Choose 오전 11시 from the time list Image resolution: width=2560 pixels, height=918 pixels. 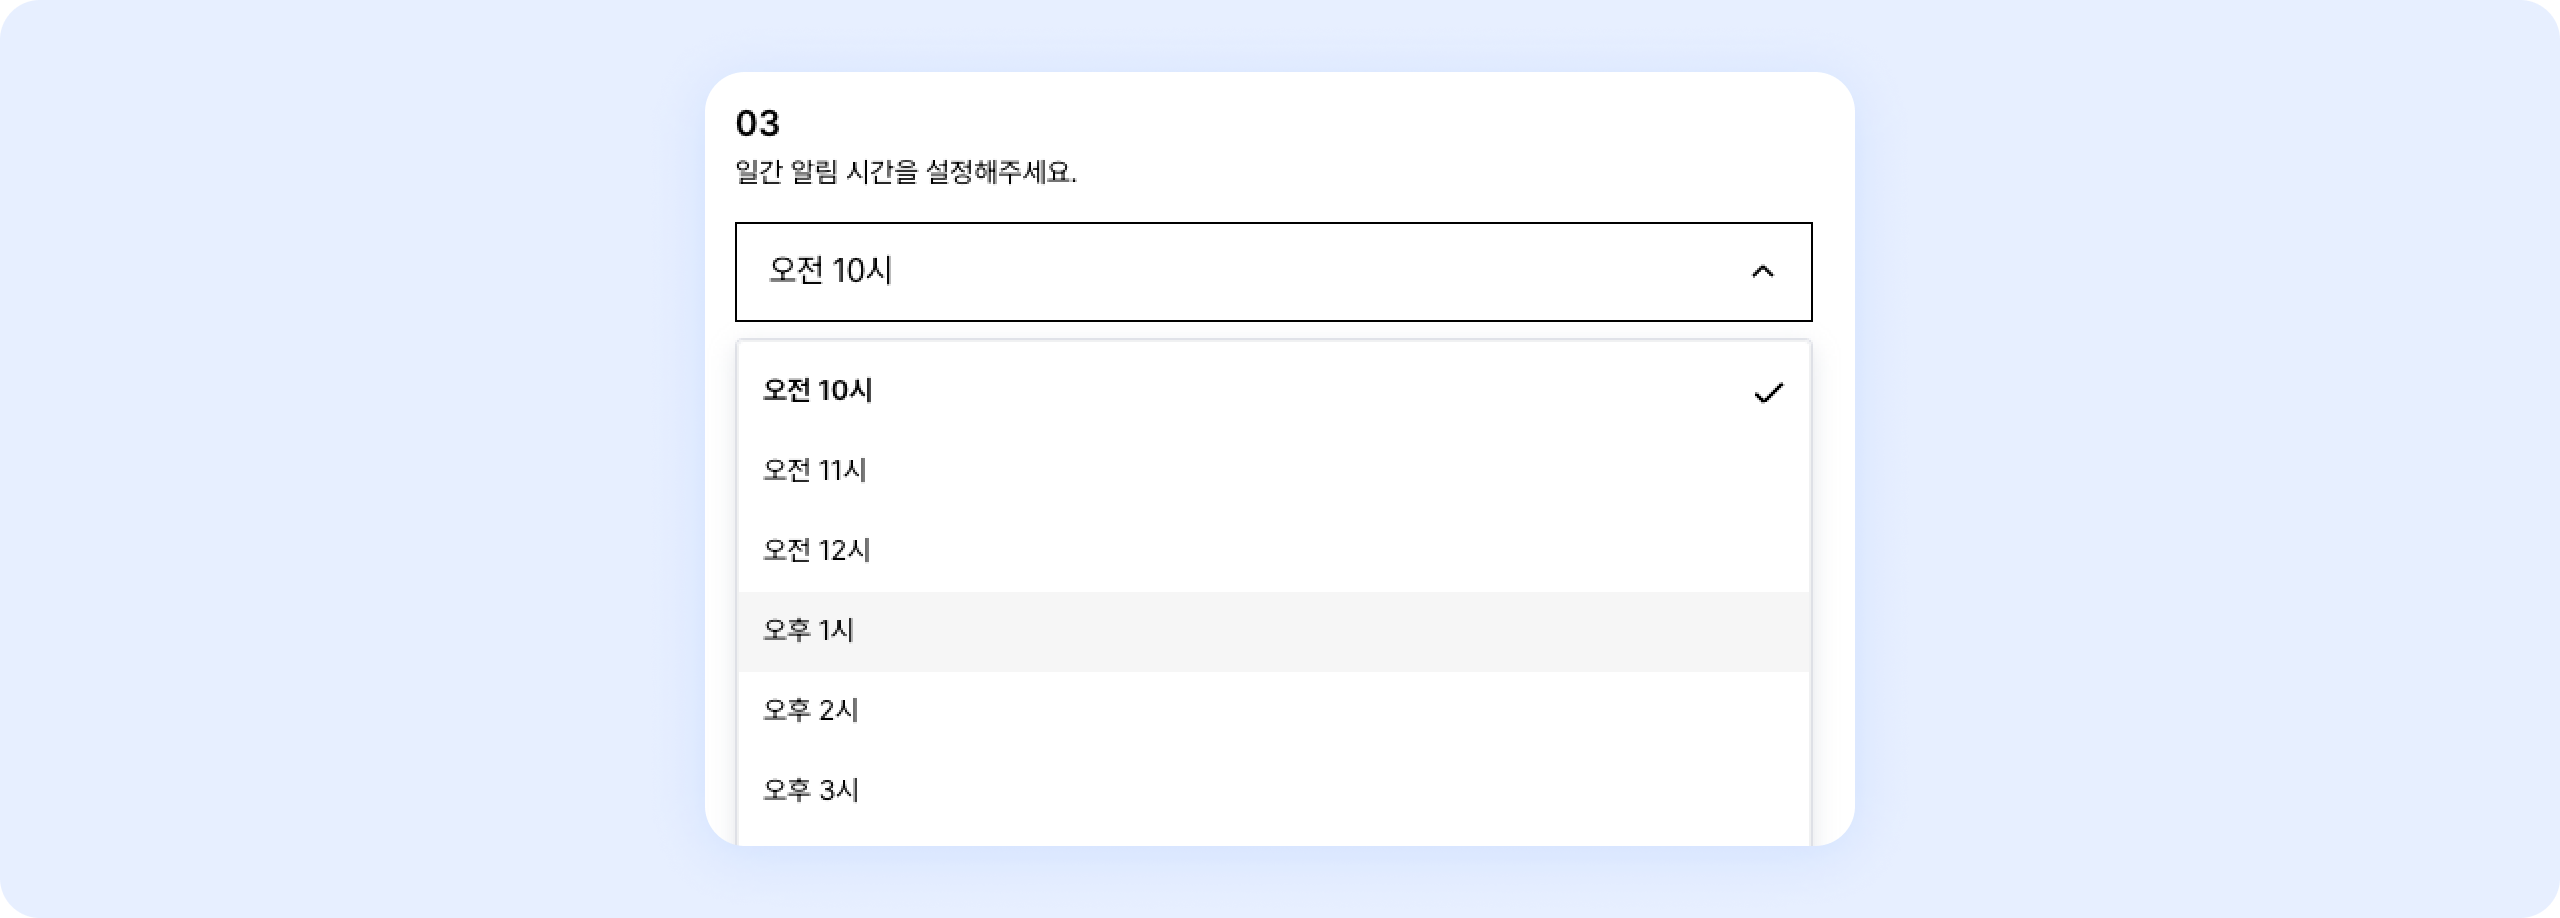pos(815,471)
